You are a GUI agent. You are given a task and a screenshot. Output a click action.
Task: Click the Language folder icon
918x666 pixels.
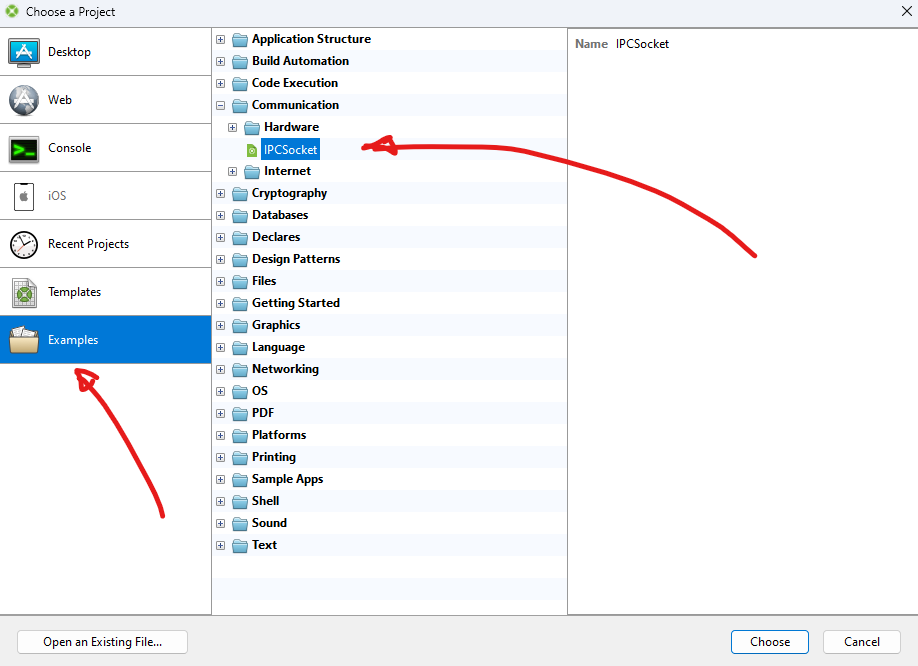tap(240, 348)
